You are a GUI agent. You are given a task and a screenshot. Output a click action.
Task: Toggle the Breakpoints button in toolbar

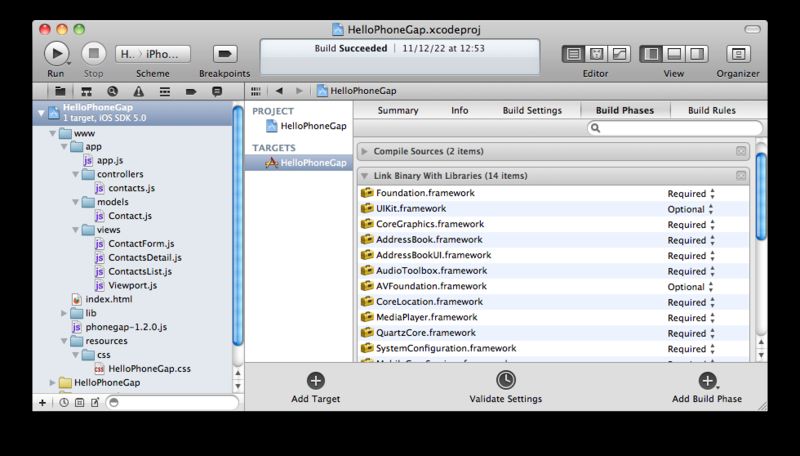224,54
